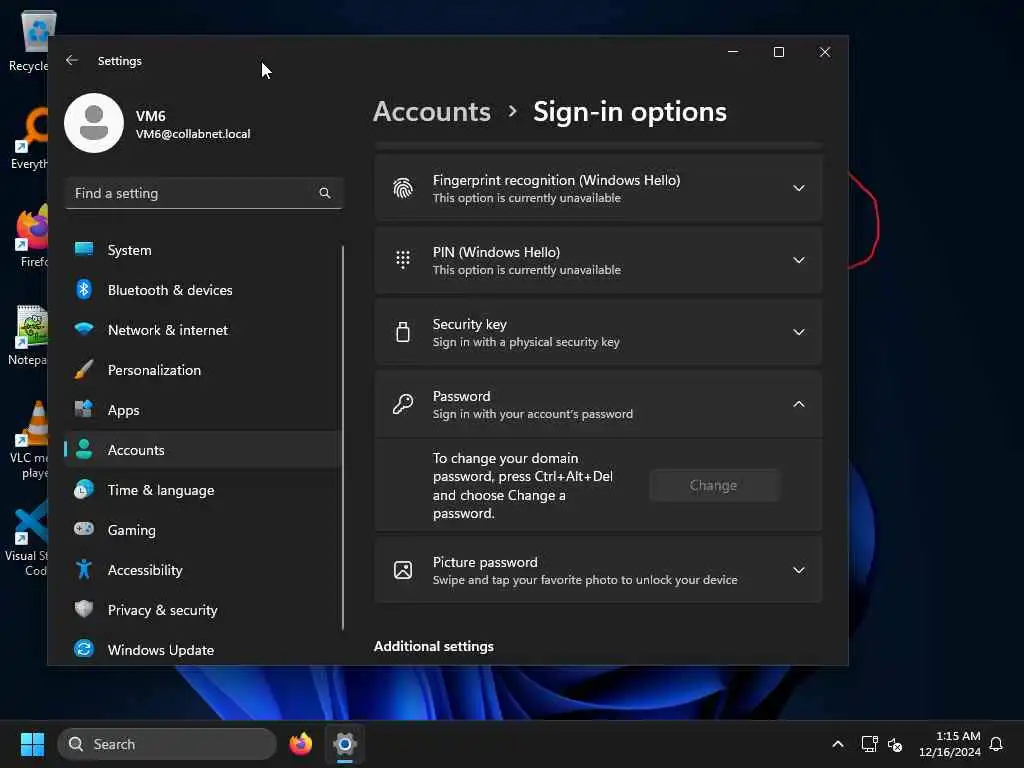Image resolution: width=1024 pixels, height=768 pixels.
Task: Click the VM6 user avatar picture
Action: click(x=94, y=123)
